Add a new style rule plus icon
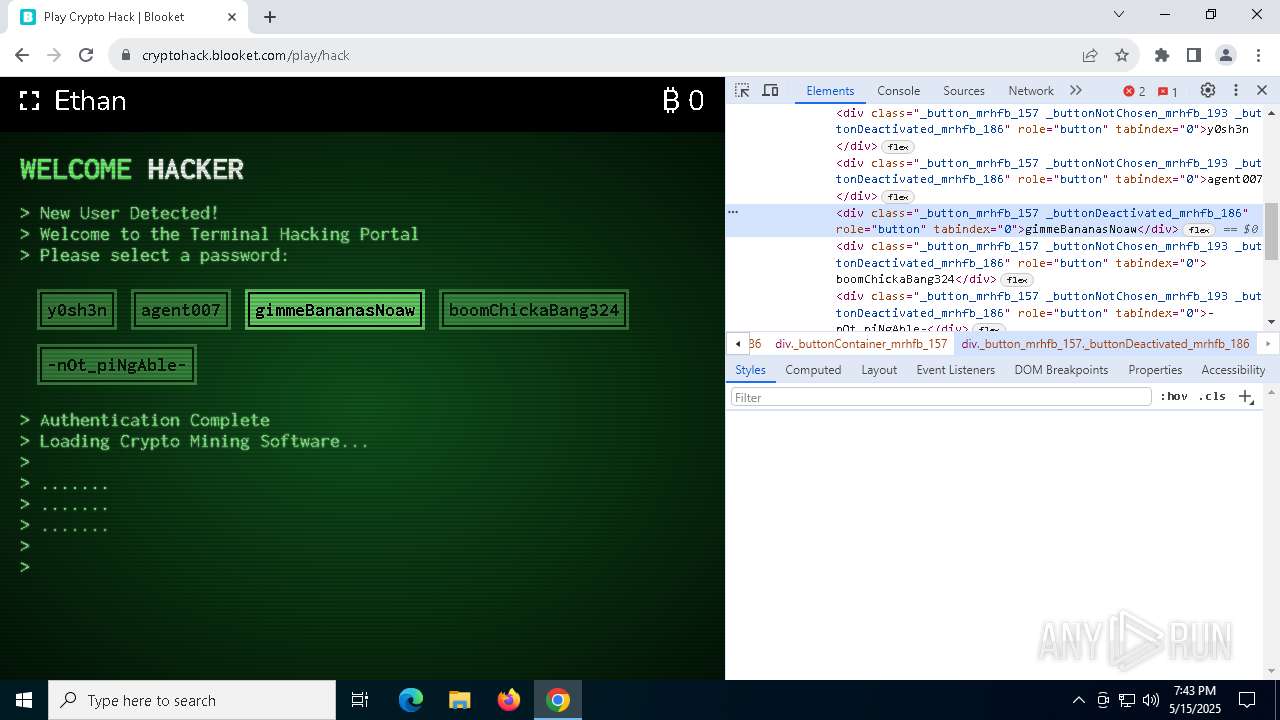This screenshot has width=1280, height=720. pyautogui.click(x=1246, y=397)
